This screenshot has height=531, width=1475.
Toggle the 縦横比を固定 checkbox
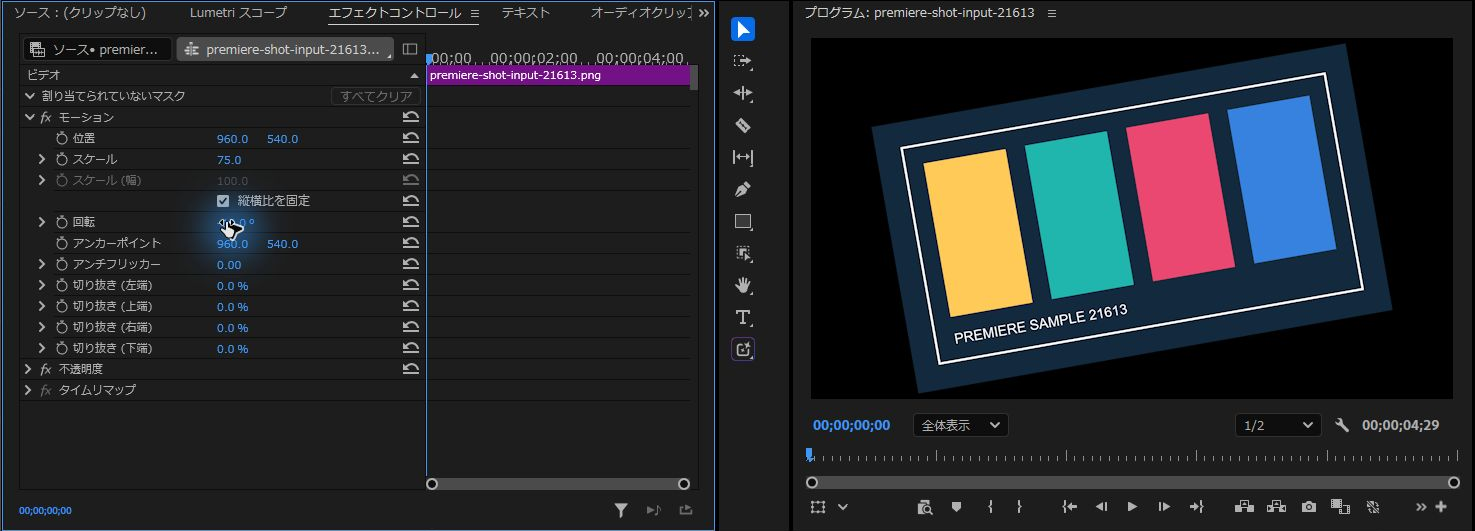coord(223,201)
